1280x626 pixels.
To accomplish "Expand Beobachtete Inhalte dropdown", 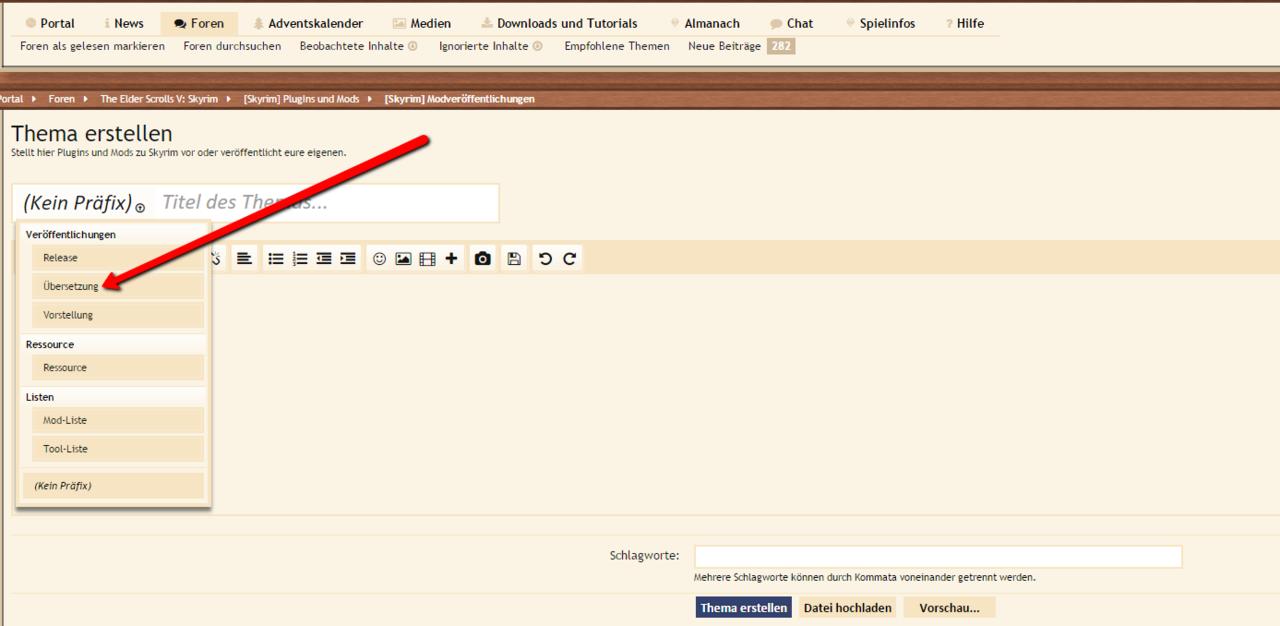I will coord(413,46).
